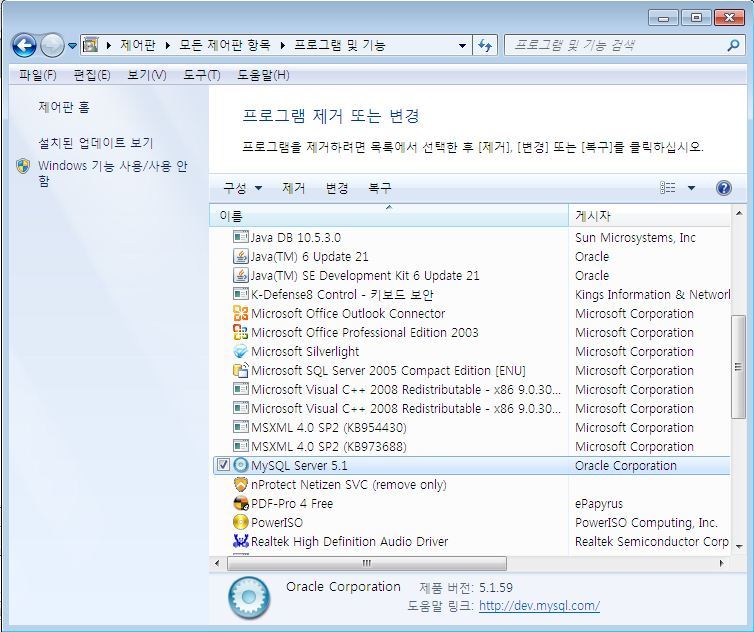Click the large MySQL gear icon in details pane

[x=249, y=597]
